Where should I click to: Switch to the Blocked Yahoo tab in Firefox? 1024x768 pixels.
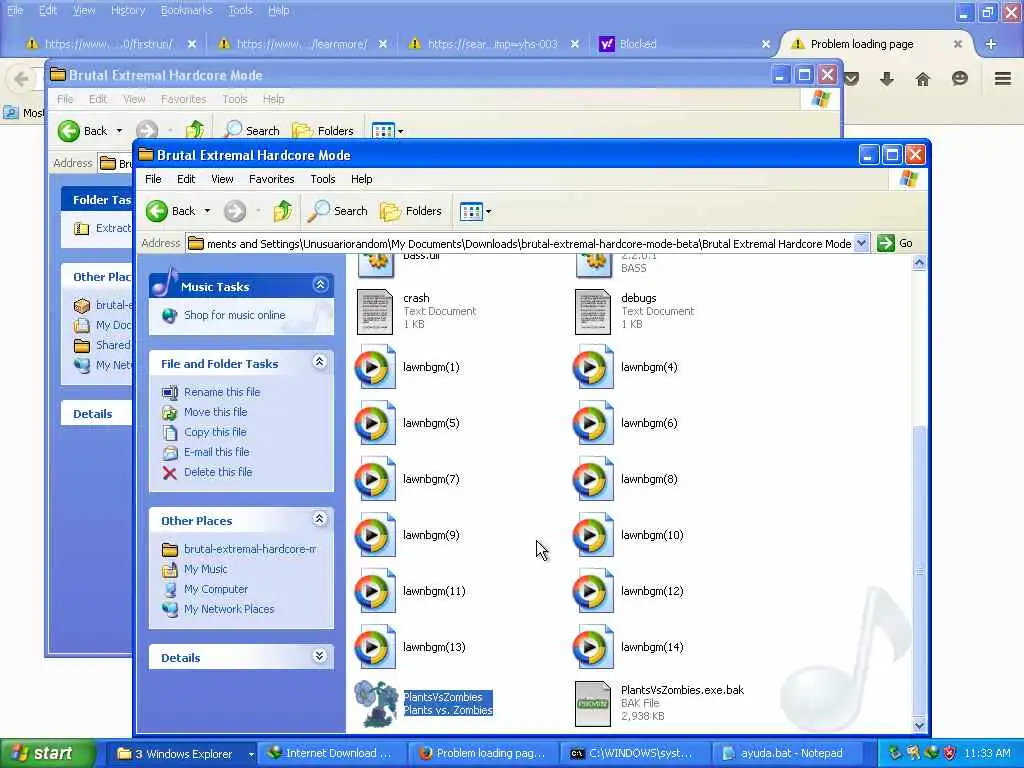click(684, 44)
